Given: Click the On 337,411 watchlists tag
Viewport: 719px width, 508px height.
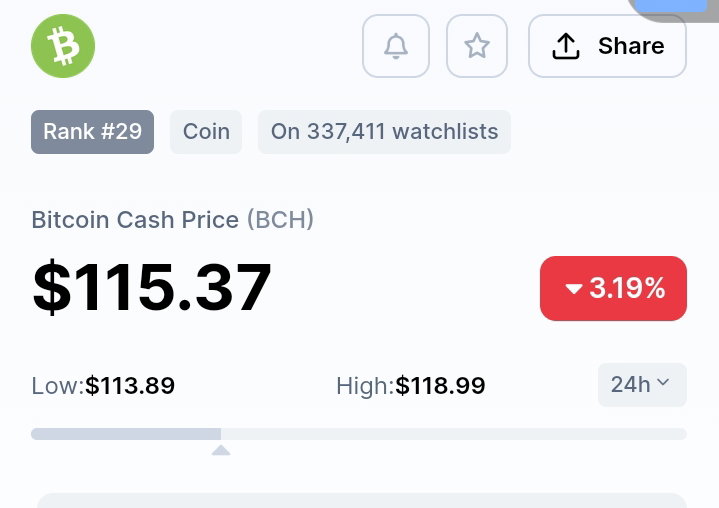Looking at the screenshot, I should point(384,132).
